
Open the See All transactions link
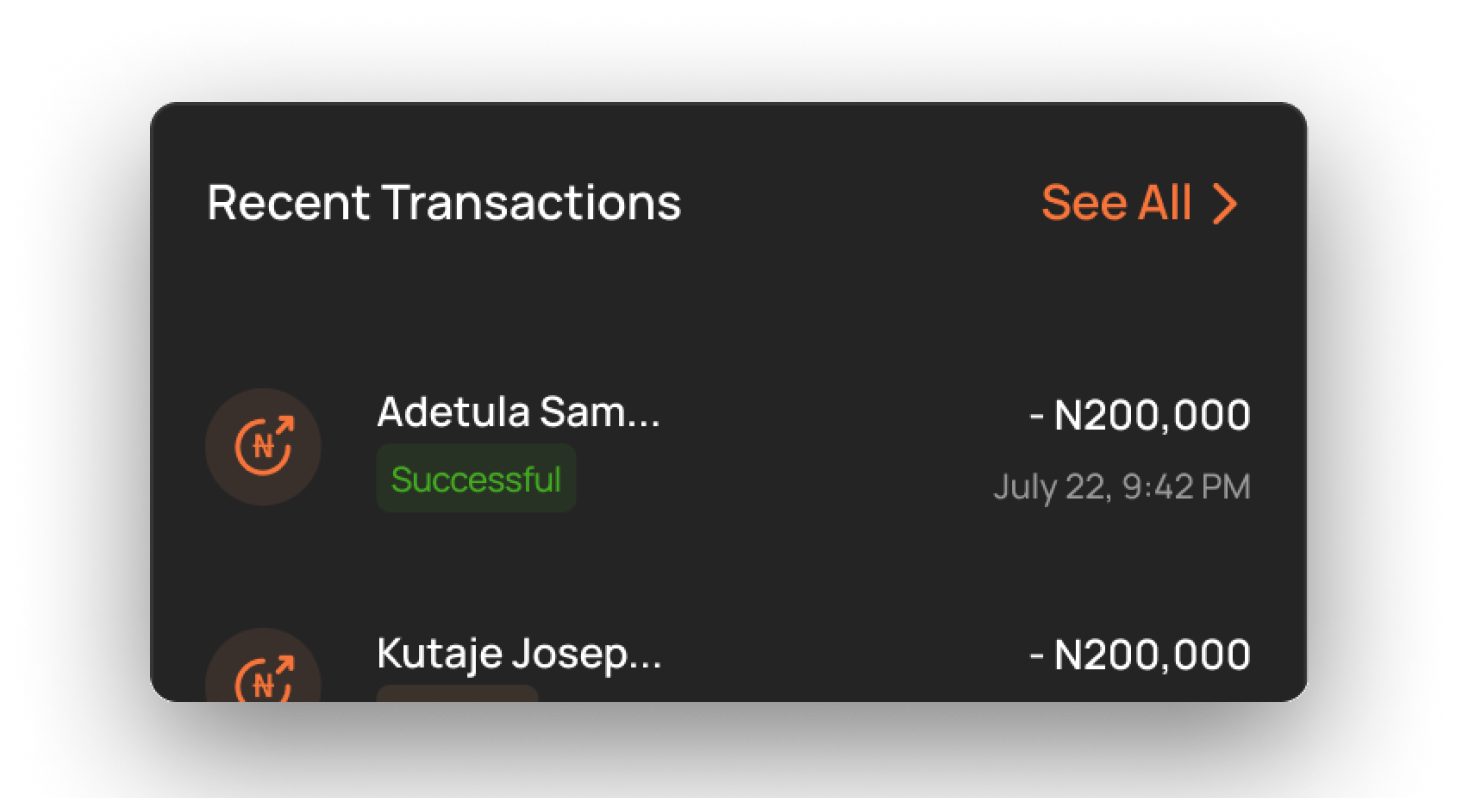1116,203
